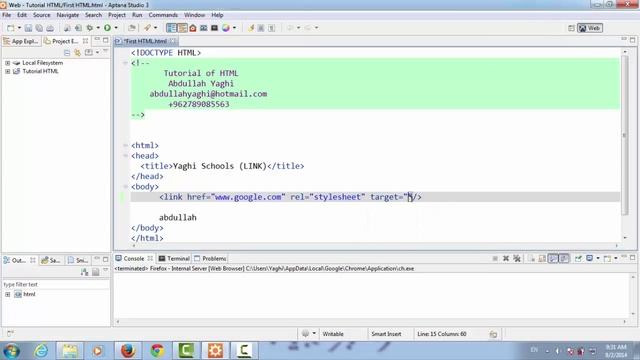Switch to the App Explorer tab

pyautogui.click(x=21, y=41)
